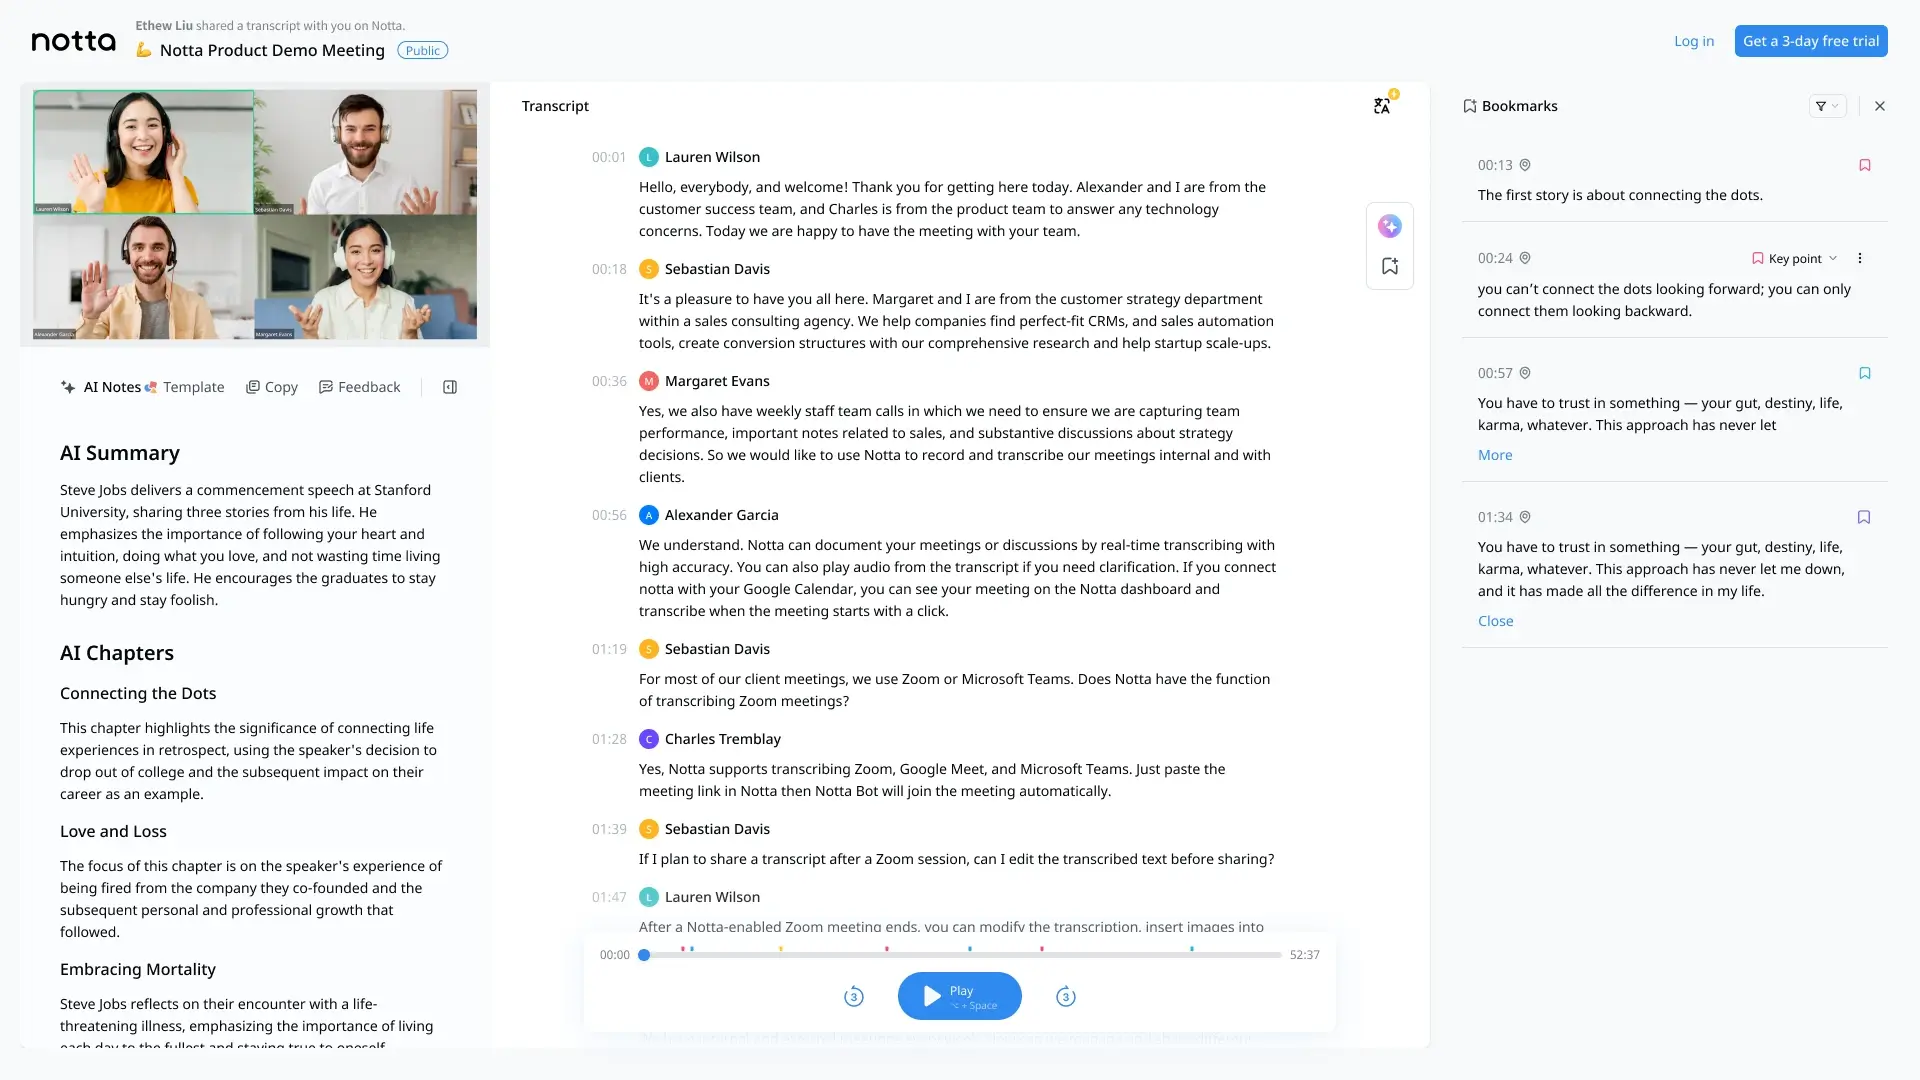Click the Key point label dropdown at 00:24
1920x1080 pixels.
1796,257
